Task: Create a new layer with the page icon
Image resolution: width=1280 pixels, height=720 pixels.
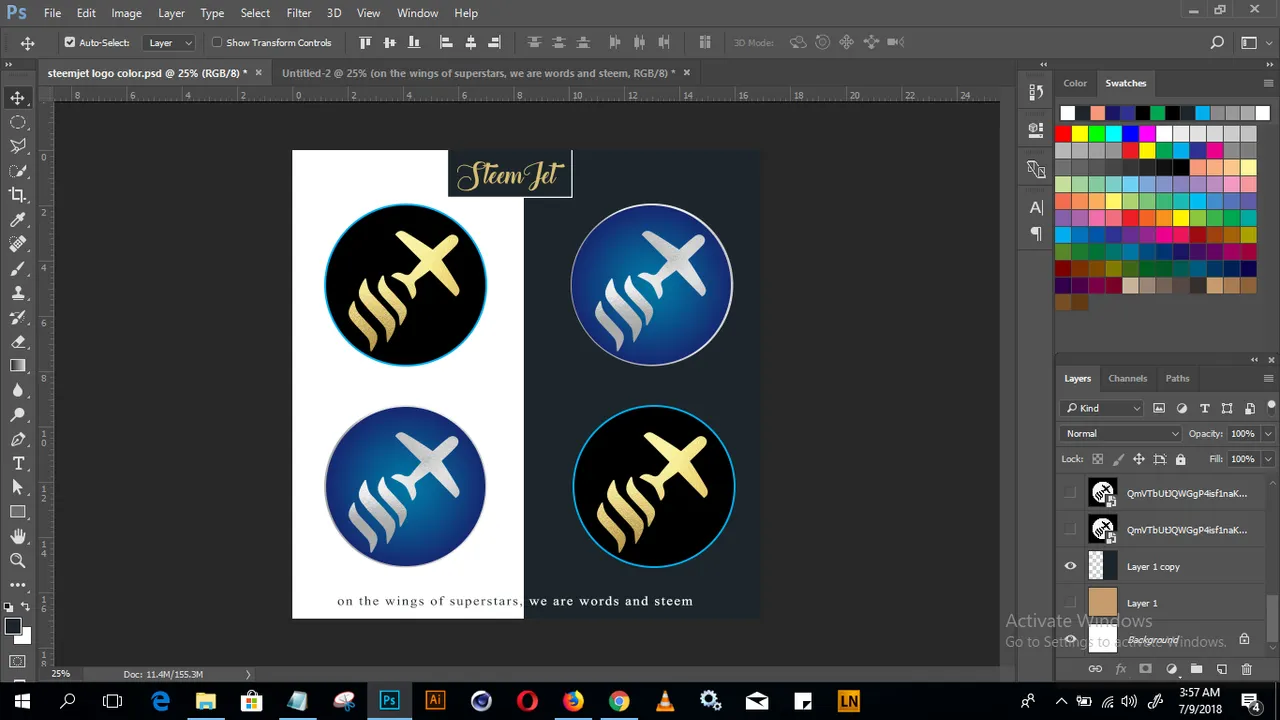Action: (x=1221, y=669)
